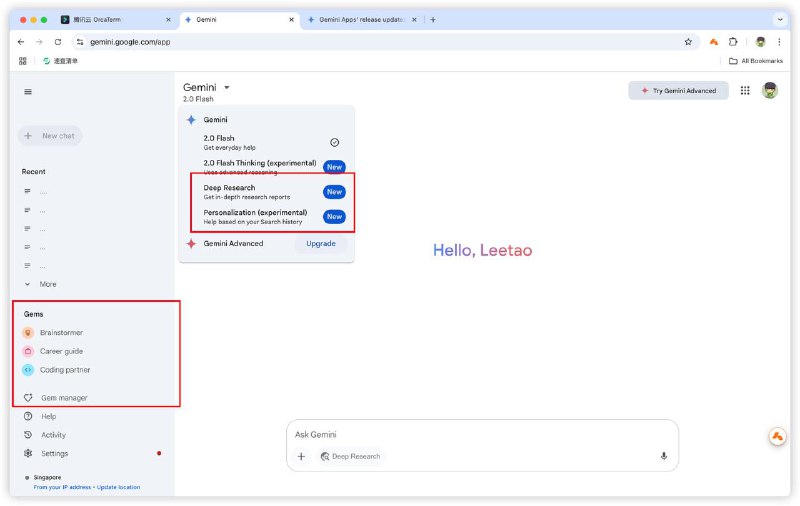800x506 pixels.
Task: Focus the Ask Gemini input field
Action: (482, 435)
